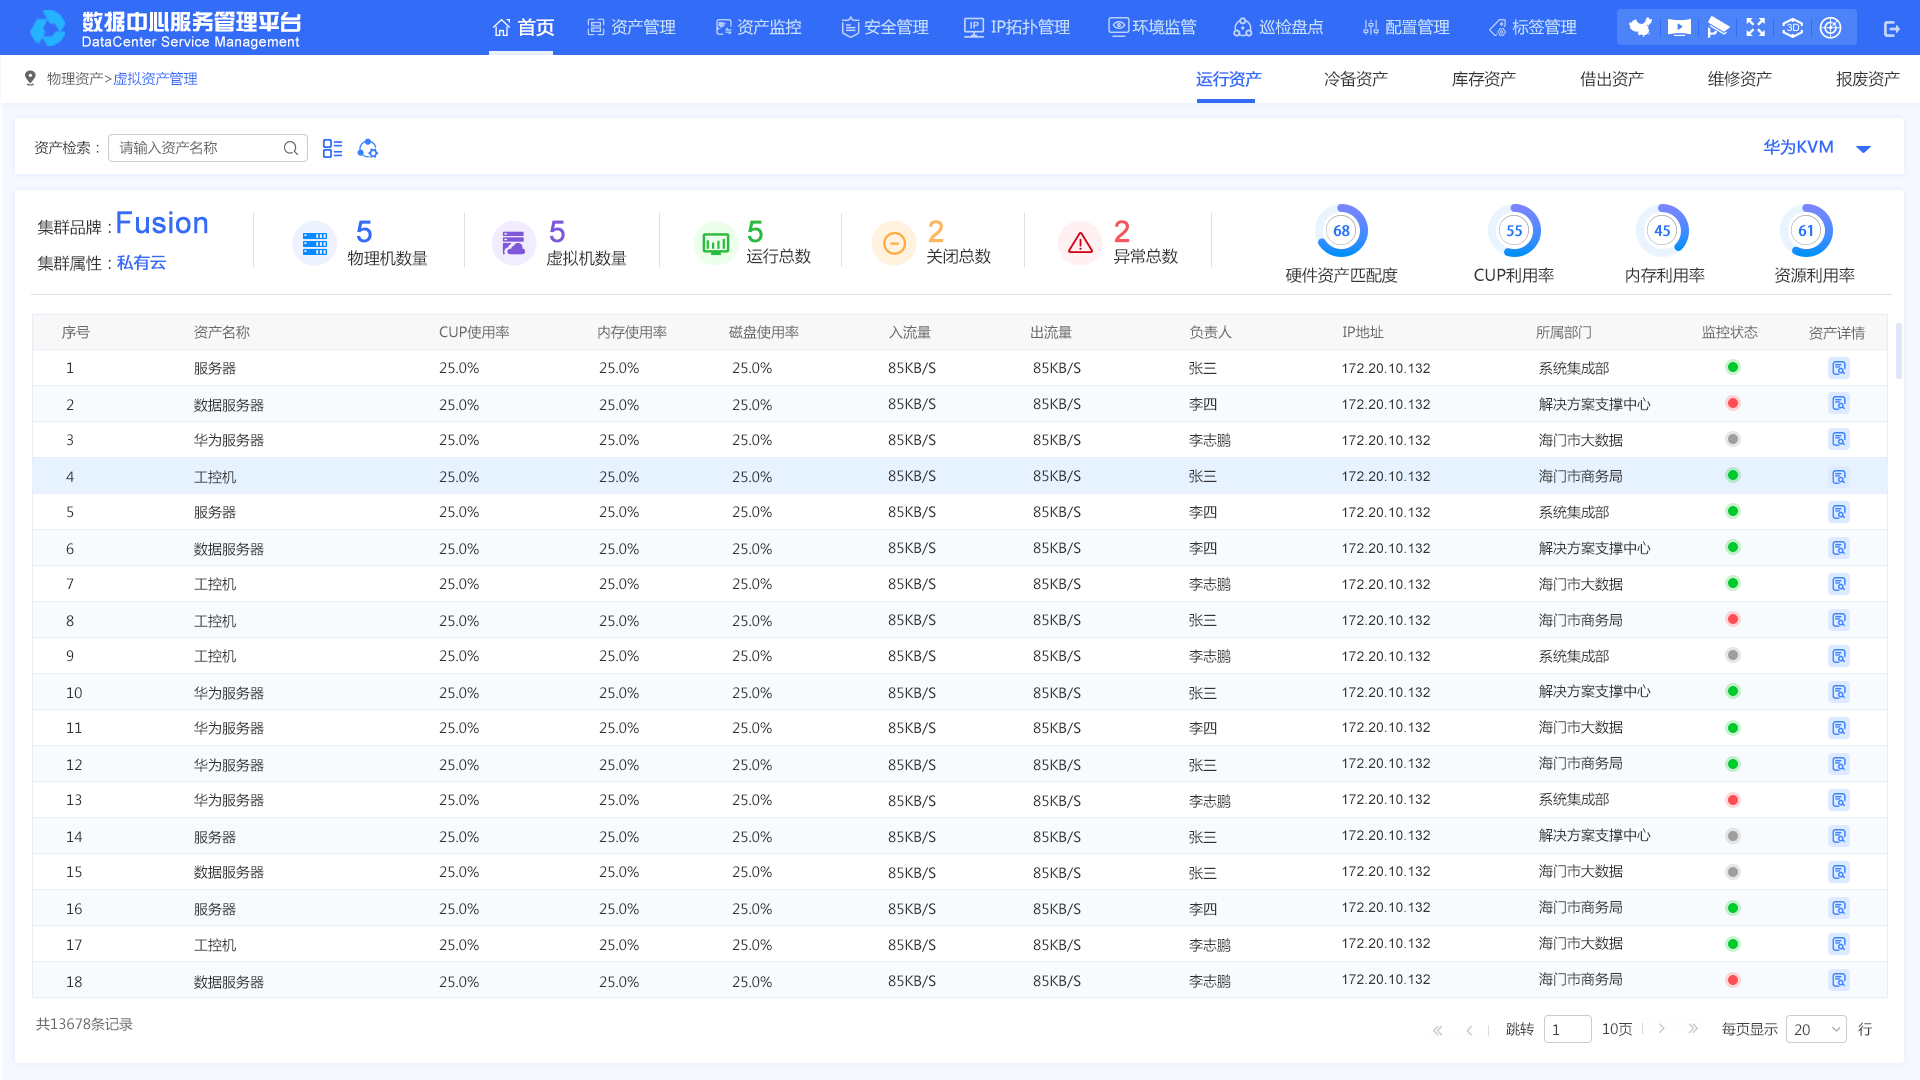Select the 运行资产 tab
Screen dimensions: 1920x1080
tap(1228, 79)
